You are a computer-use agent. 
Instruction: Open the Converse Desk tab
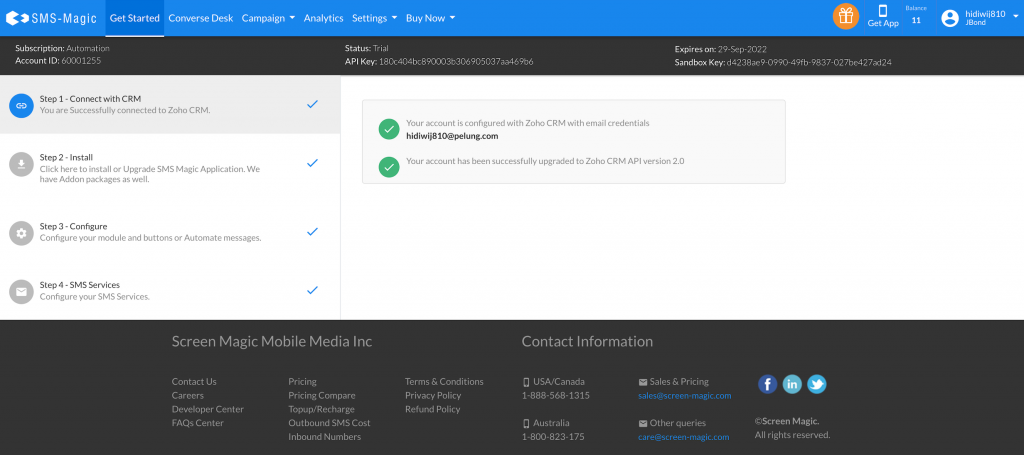point(200,18)
